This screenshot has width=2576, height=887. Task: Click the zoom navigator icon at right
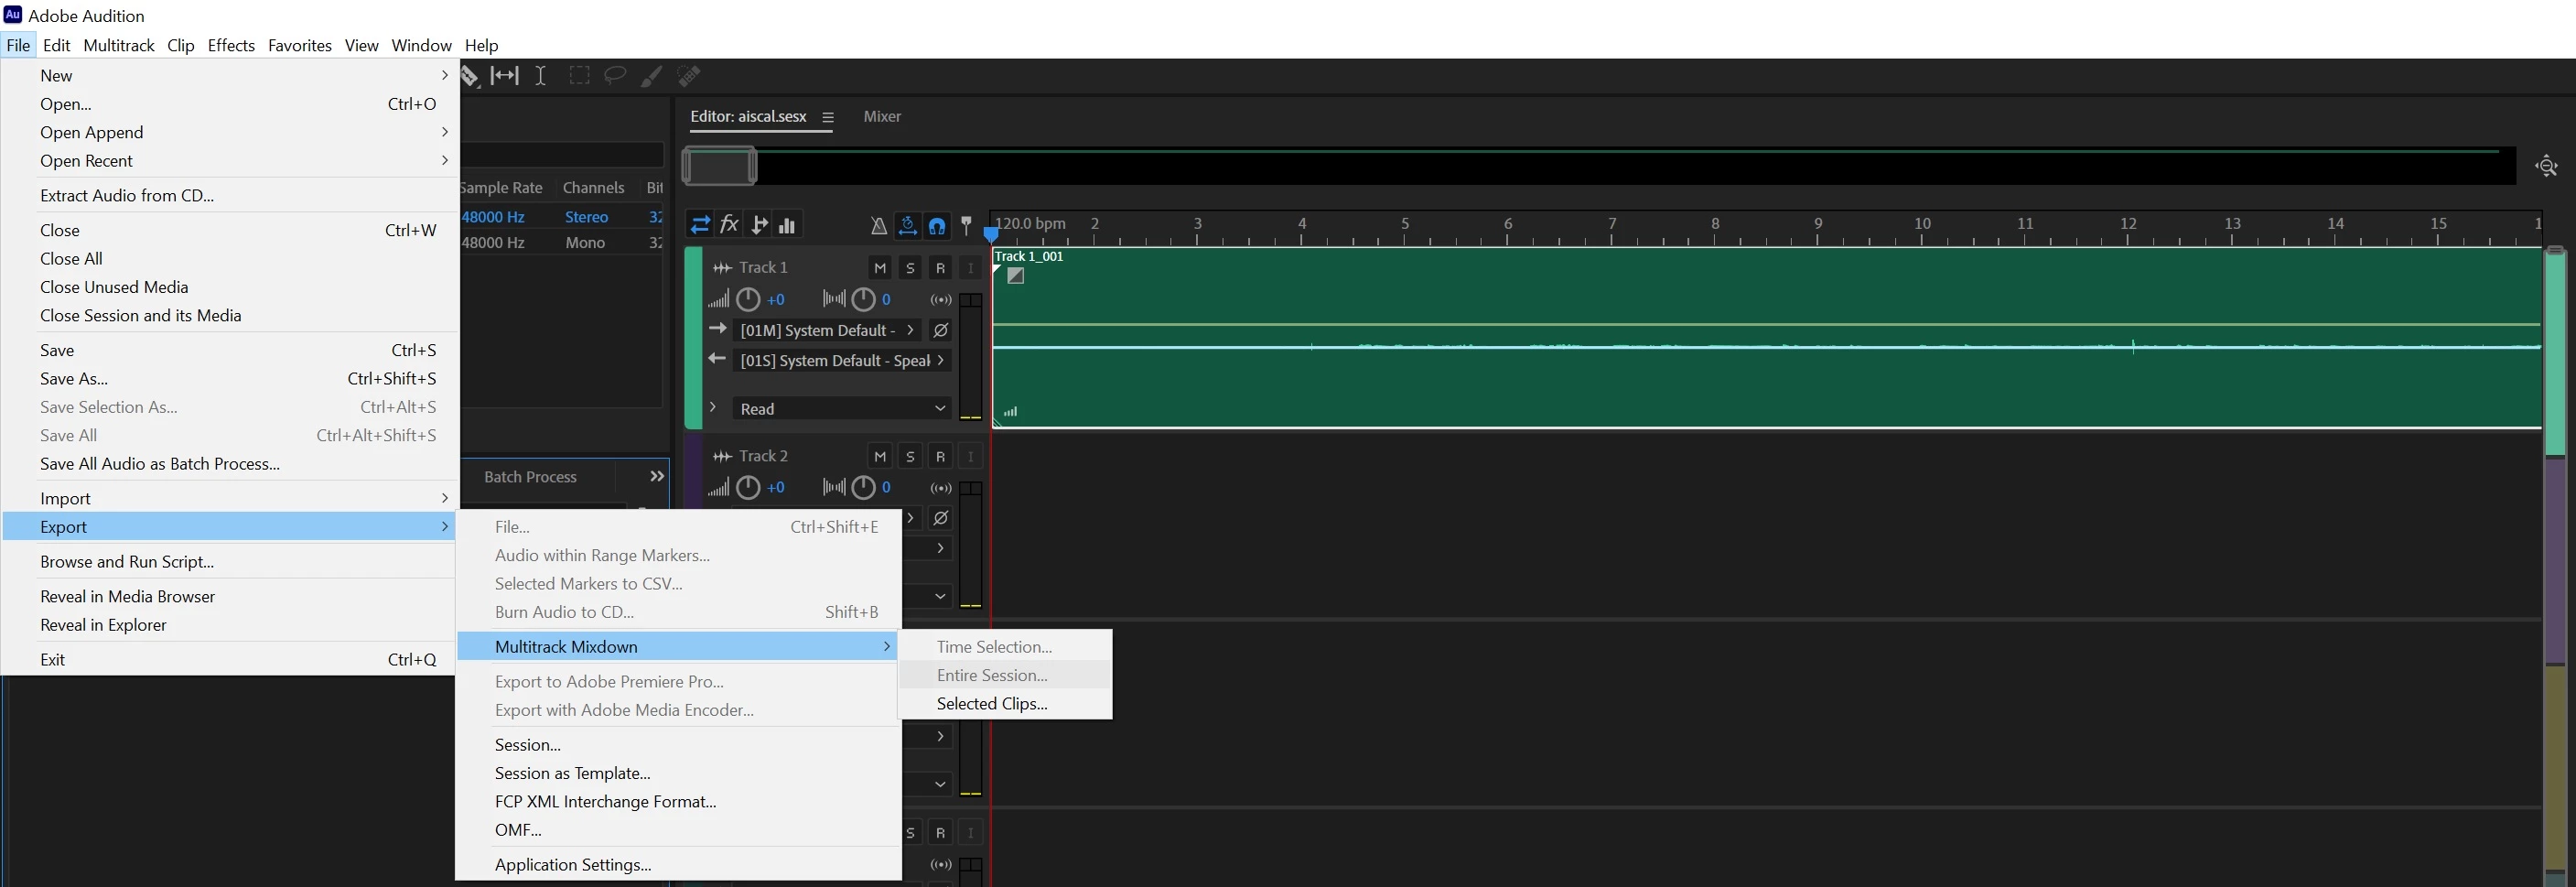coord(2547,166)
